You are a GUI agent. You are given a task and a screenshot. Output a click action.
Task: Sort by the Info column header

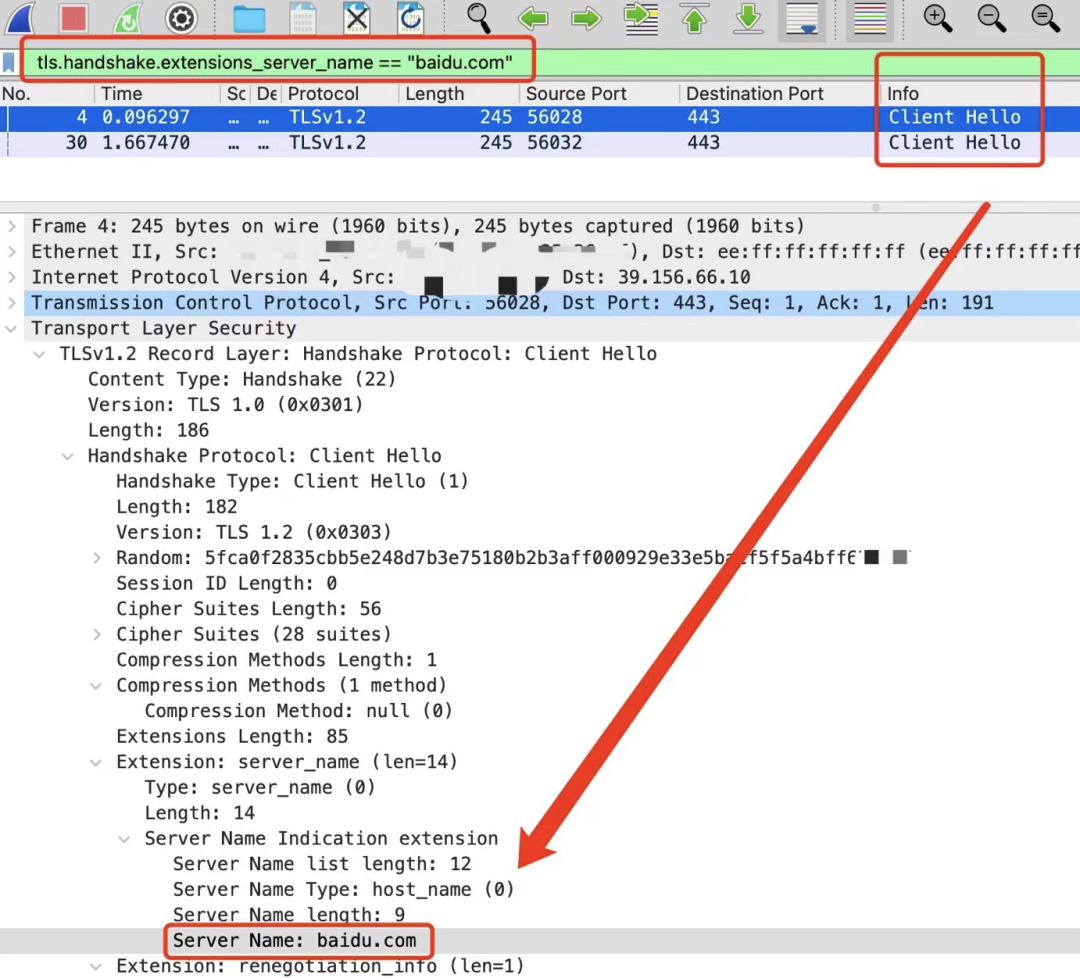coord(979,94)
